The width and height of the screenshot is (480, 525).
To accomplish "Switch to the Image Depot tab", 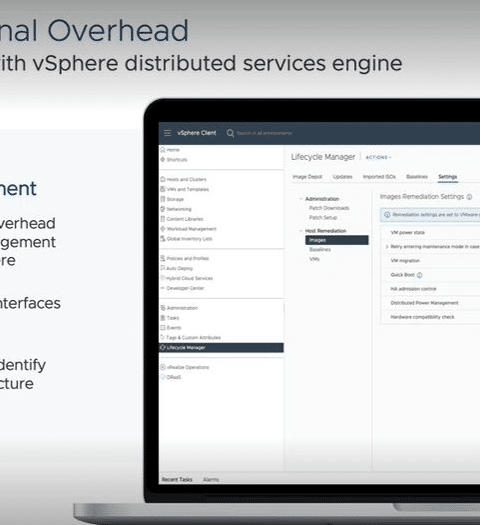I will click(307, 177).
